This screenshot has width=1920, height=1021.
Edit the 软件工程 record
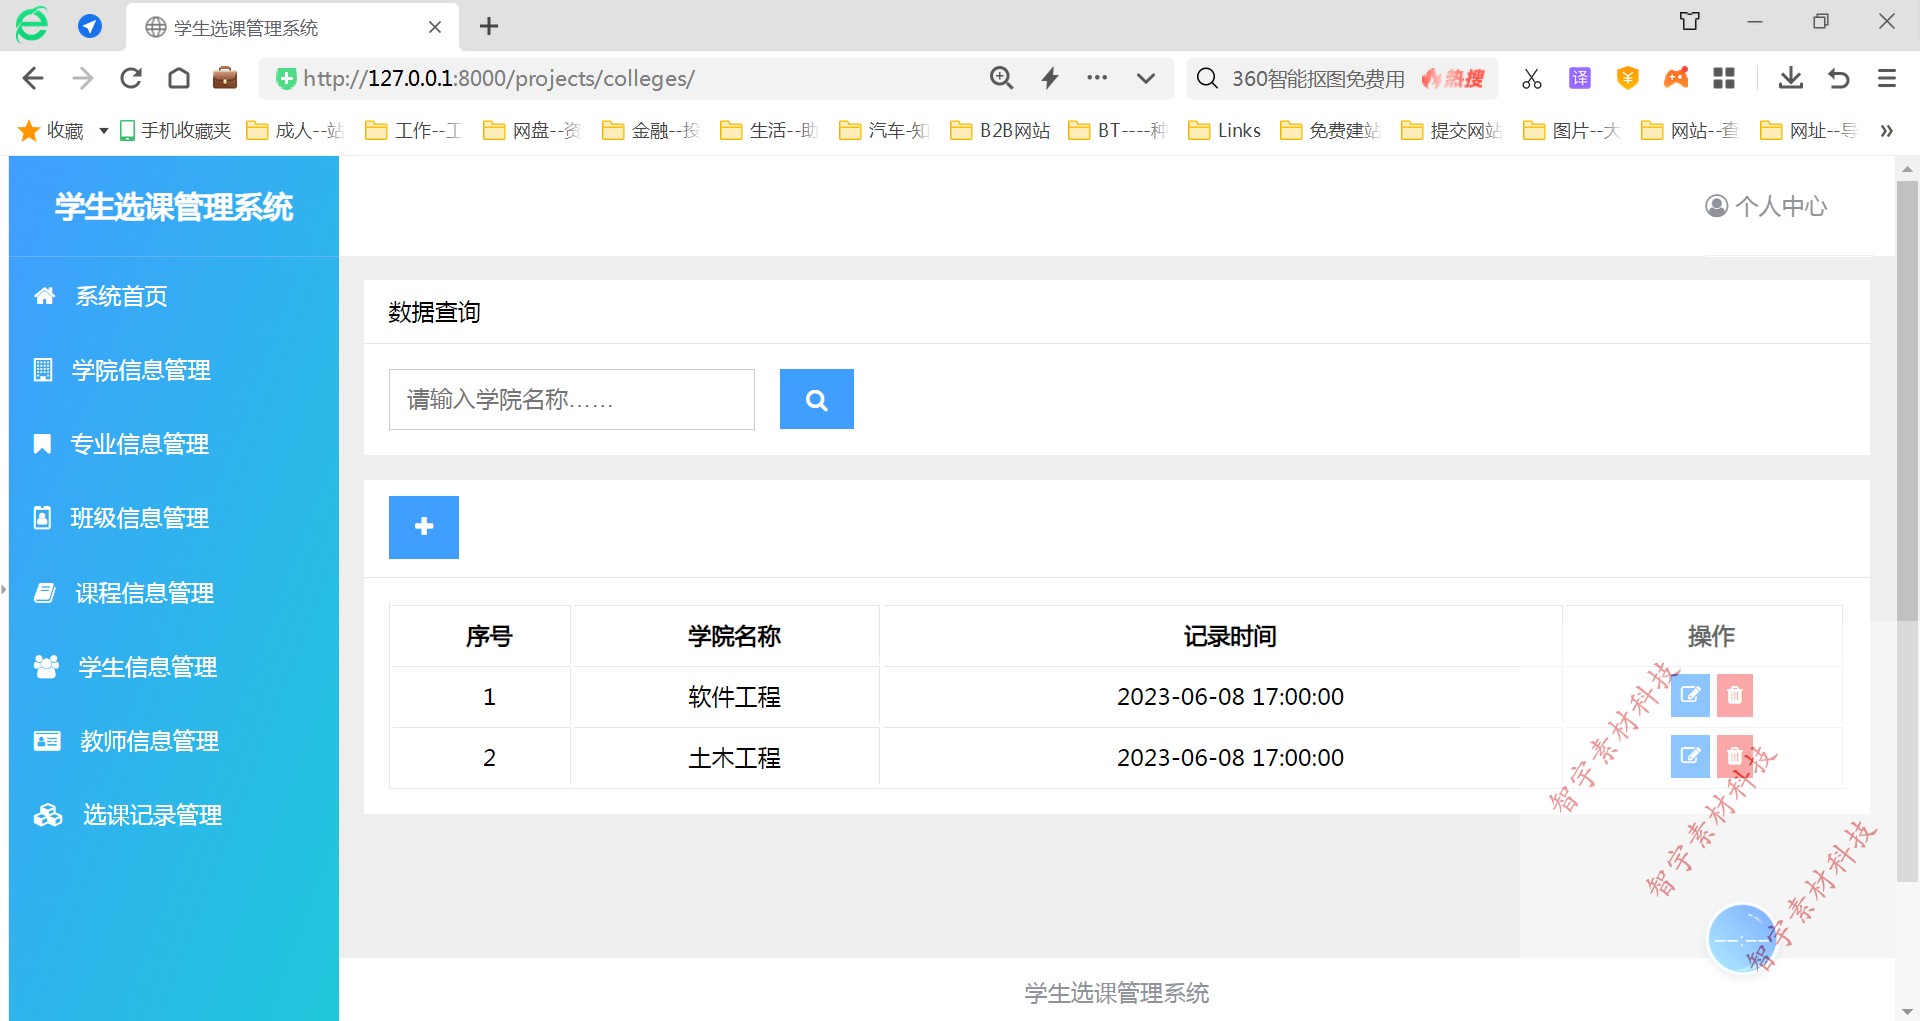click(1690, 696)
